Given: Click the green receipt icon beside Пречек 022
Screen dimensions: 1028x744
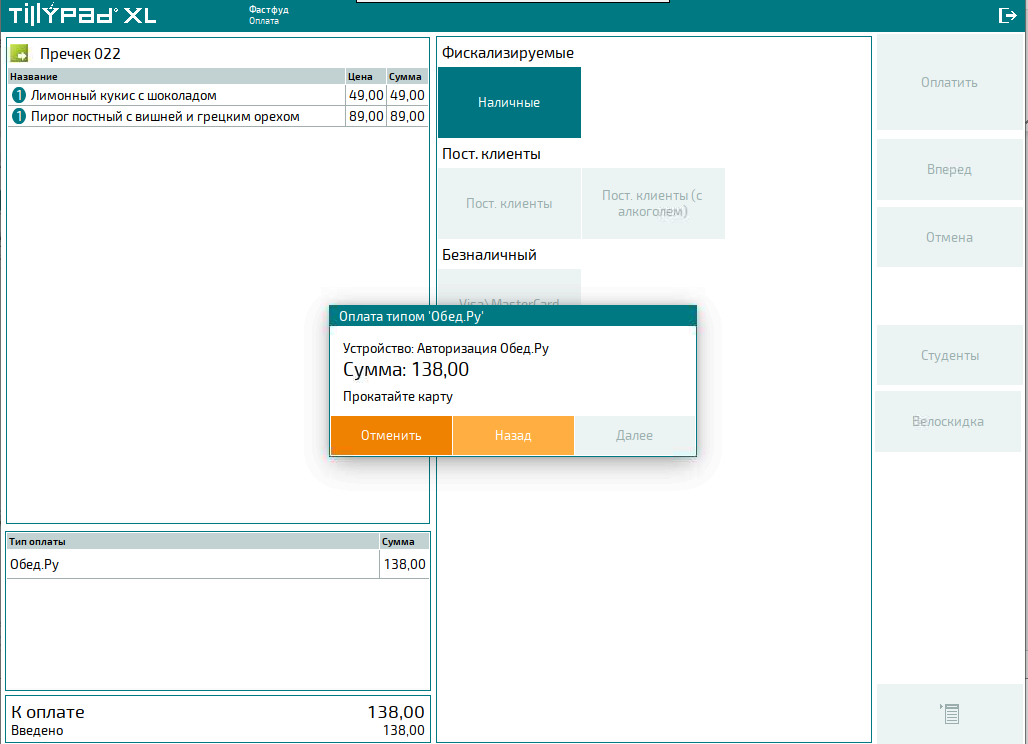Looking at the screenshot, I should coord(19,53).
